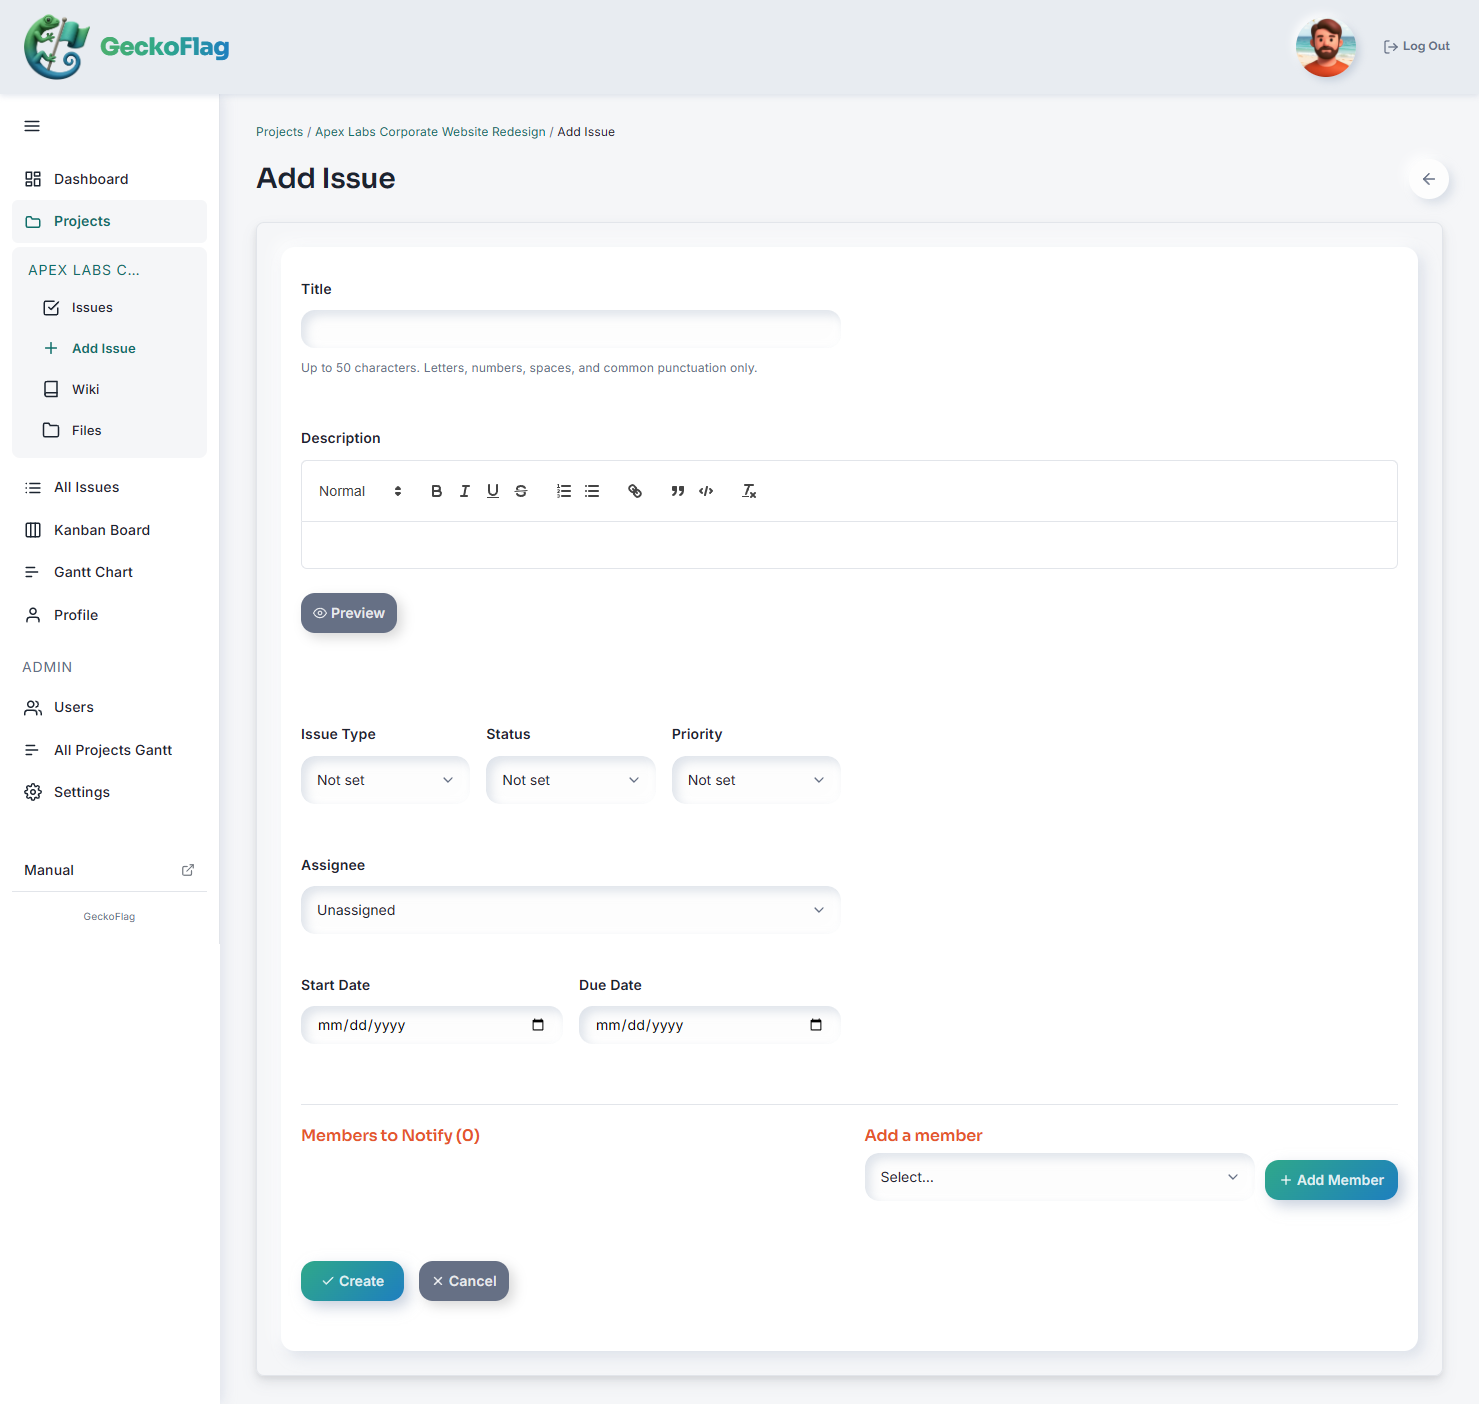Open admin Settings in sidebar
Image resolution: width=1479 pixels, height=1404 pixels.
pyautogui.click(x=109, y=792)
